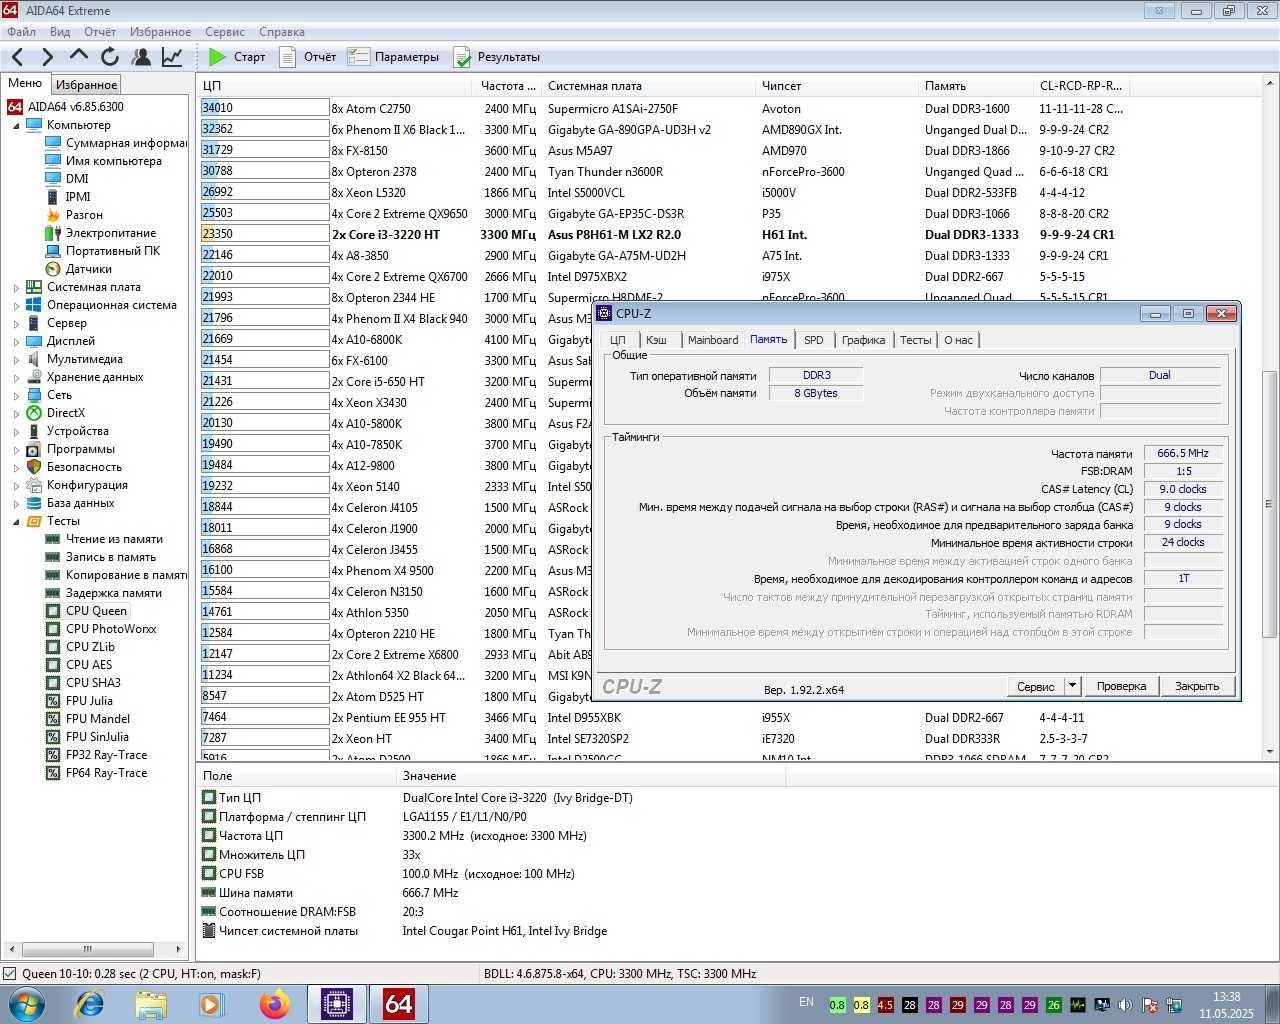This screenshot has width=1280, height=1024.
Task: Select the CPU Queen test in the tree
Action: coord(96,611)
